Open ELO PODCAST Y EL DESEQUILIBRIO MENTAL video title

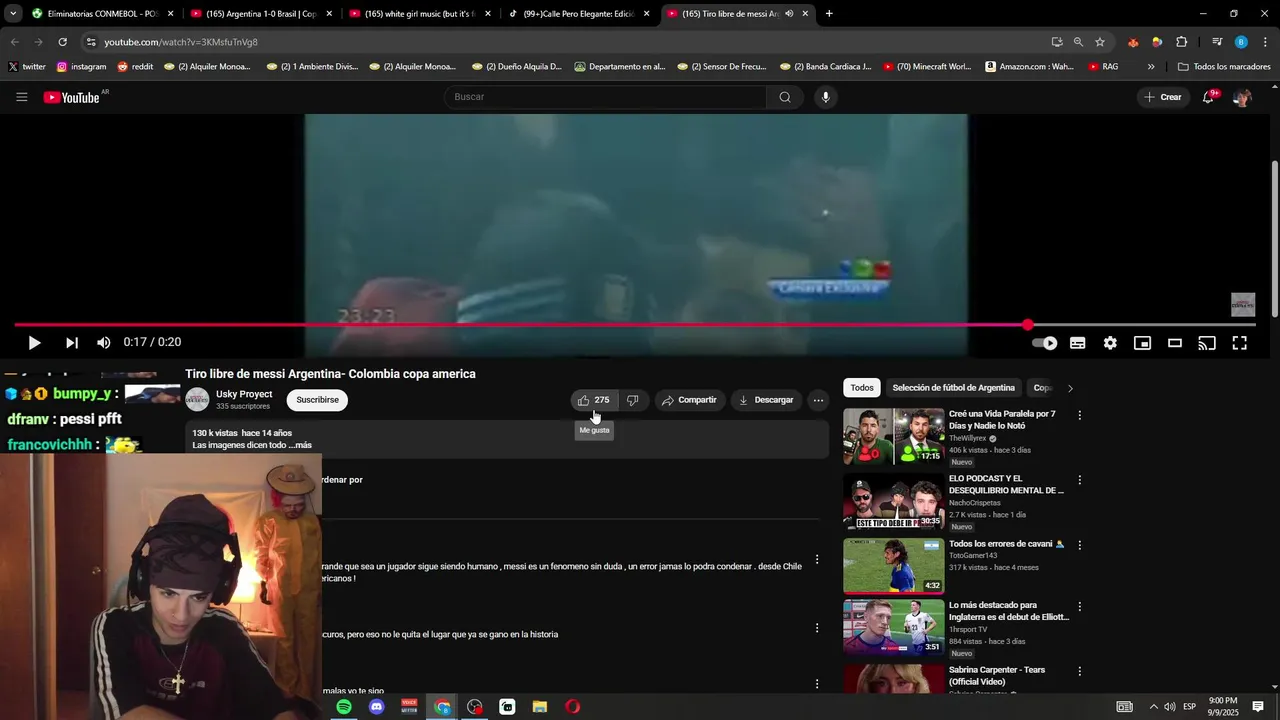tap(1006, 485)
